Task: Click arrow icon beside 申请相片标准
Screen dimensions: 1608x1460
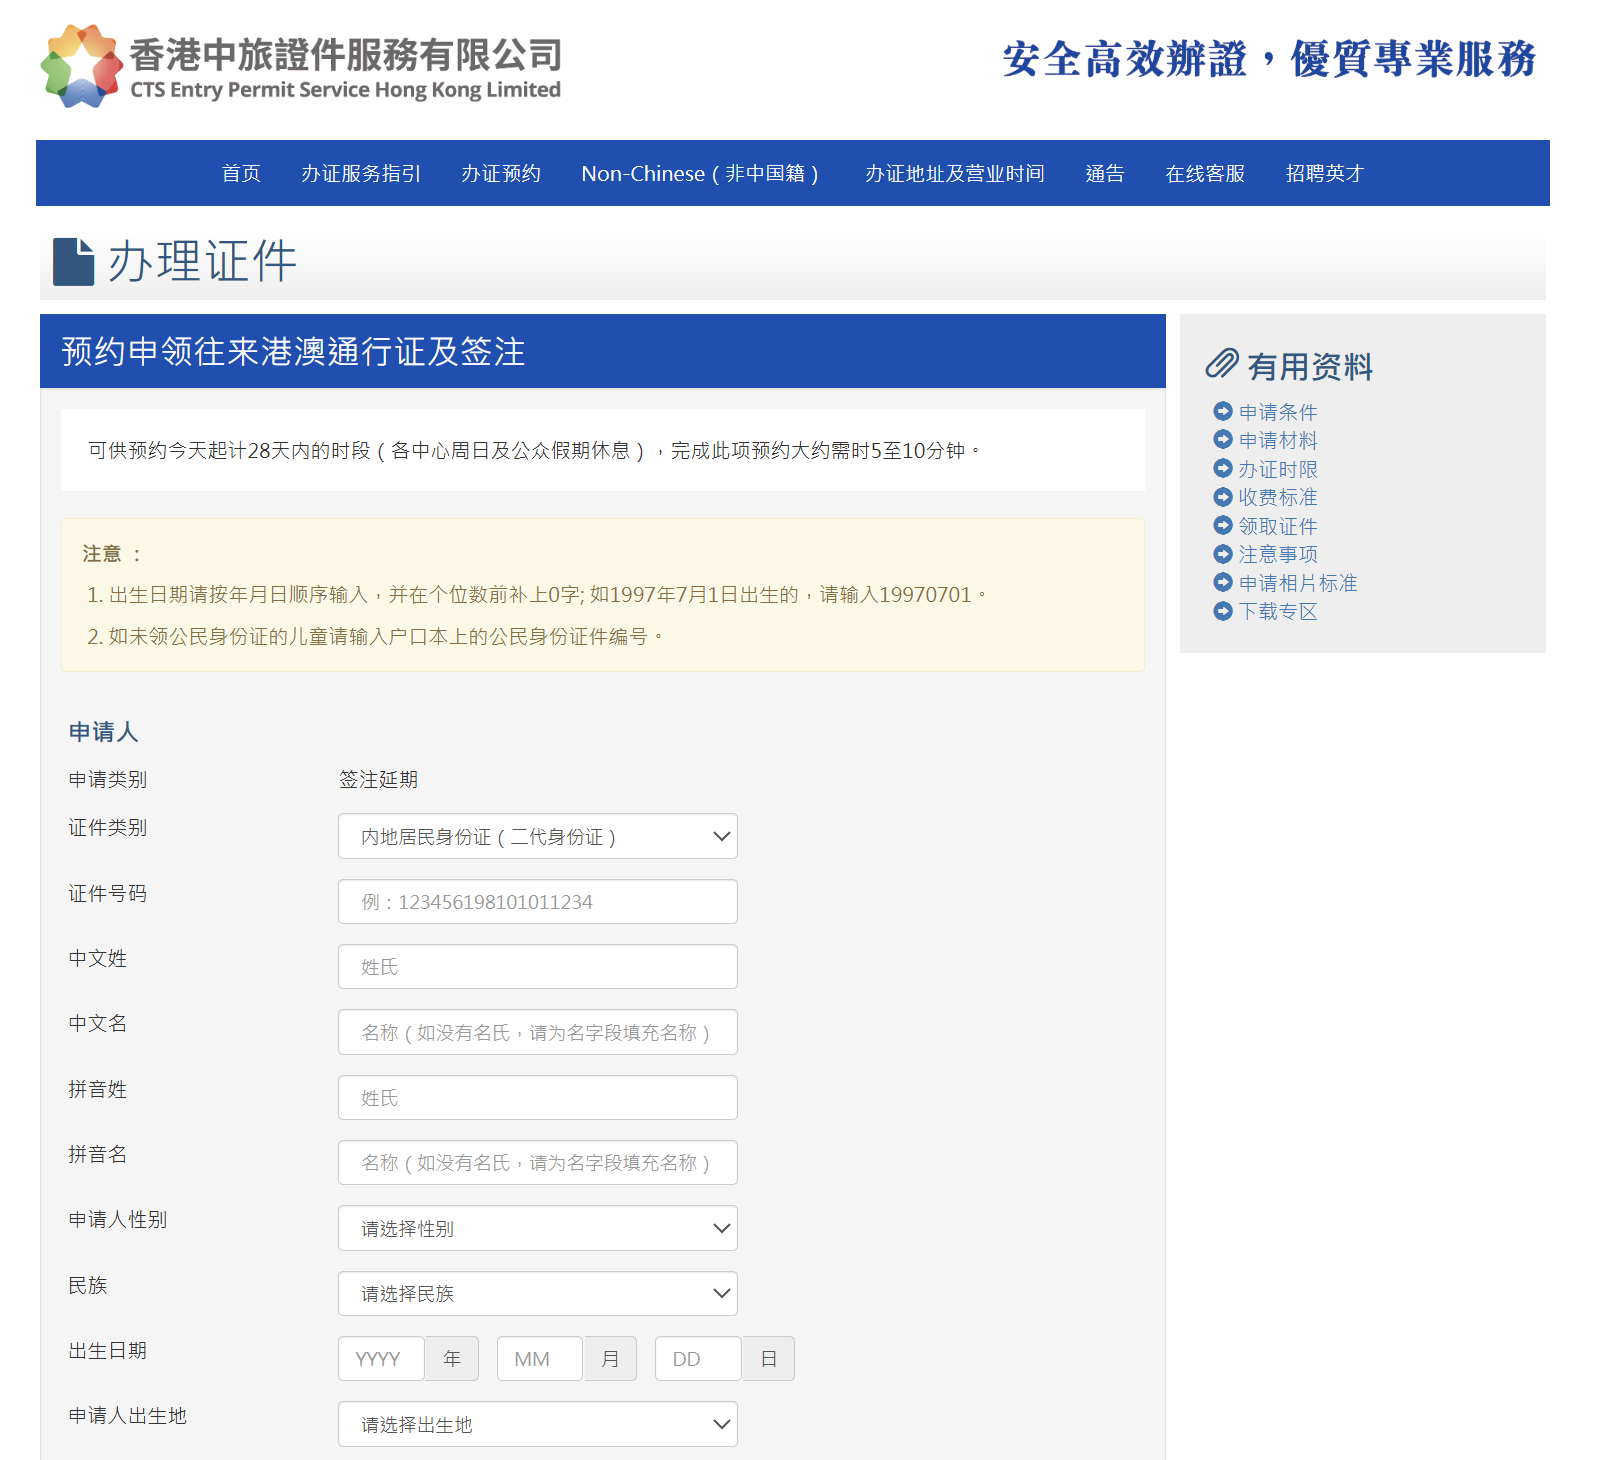Action: pyautogui.click(x=1222, y=582)
